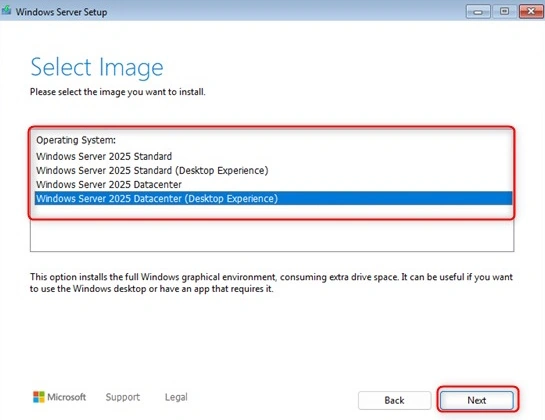545x420 pixels.
Task: Click the Microsoft four-color squares logo
Action: pyautogui.click(x=39, y=397)
